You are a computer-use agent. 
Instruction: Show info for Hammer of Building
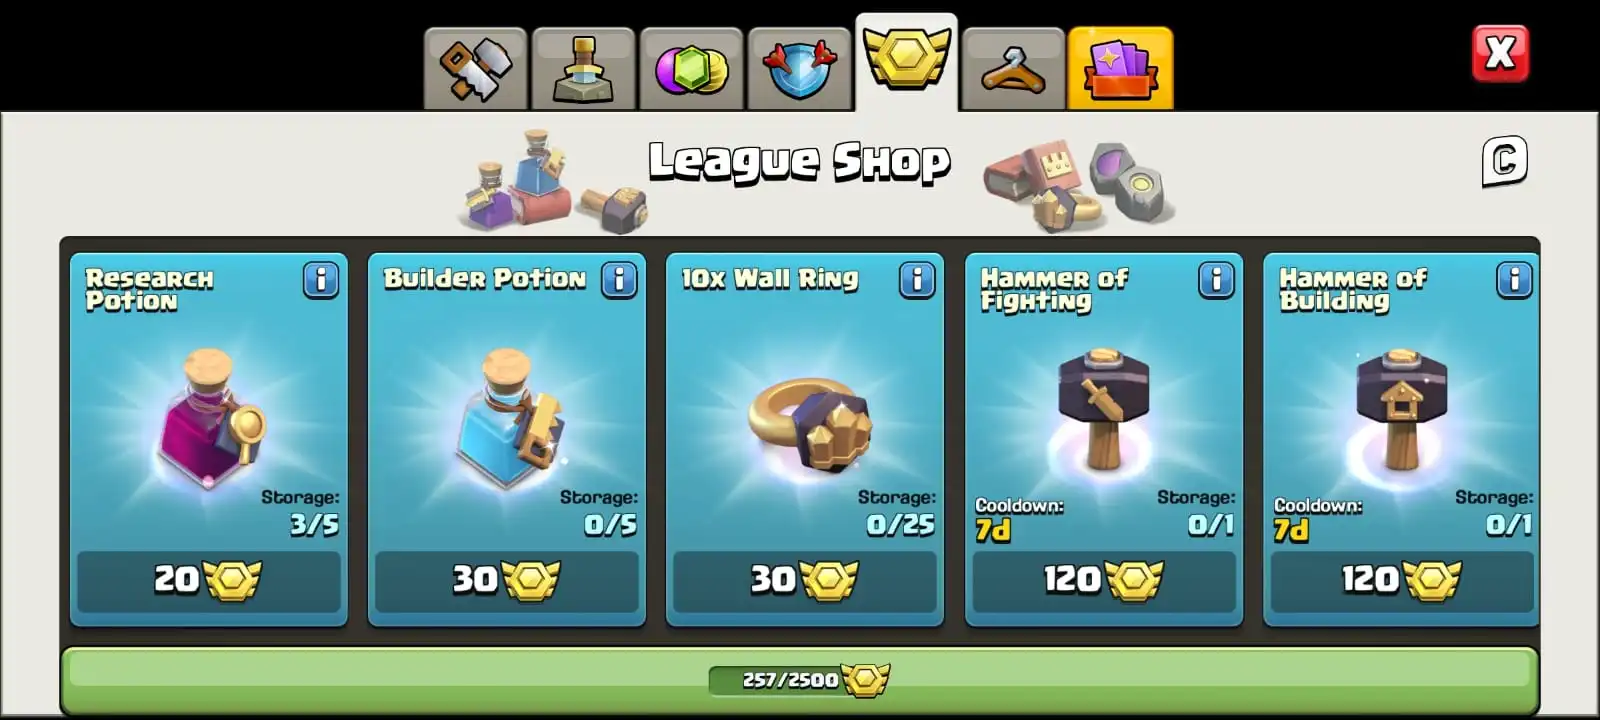1514,280
